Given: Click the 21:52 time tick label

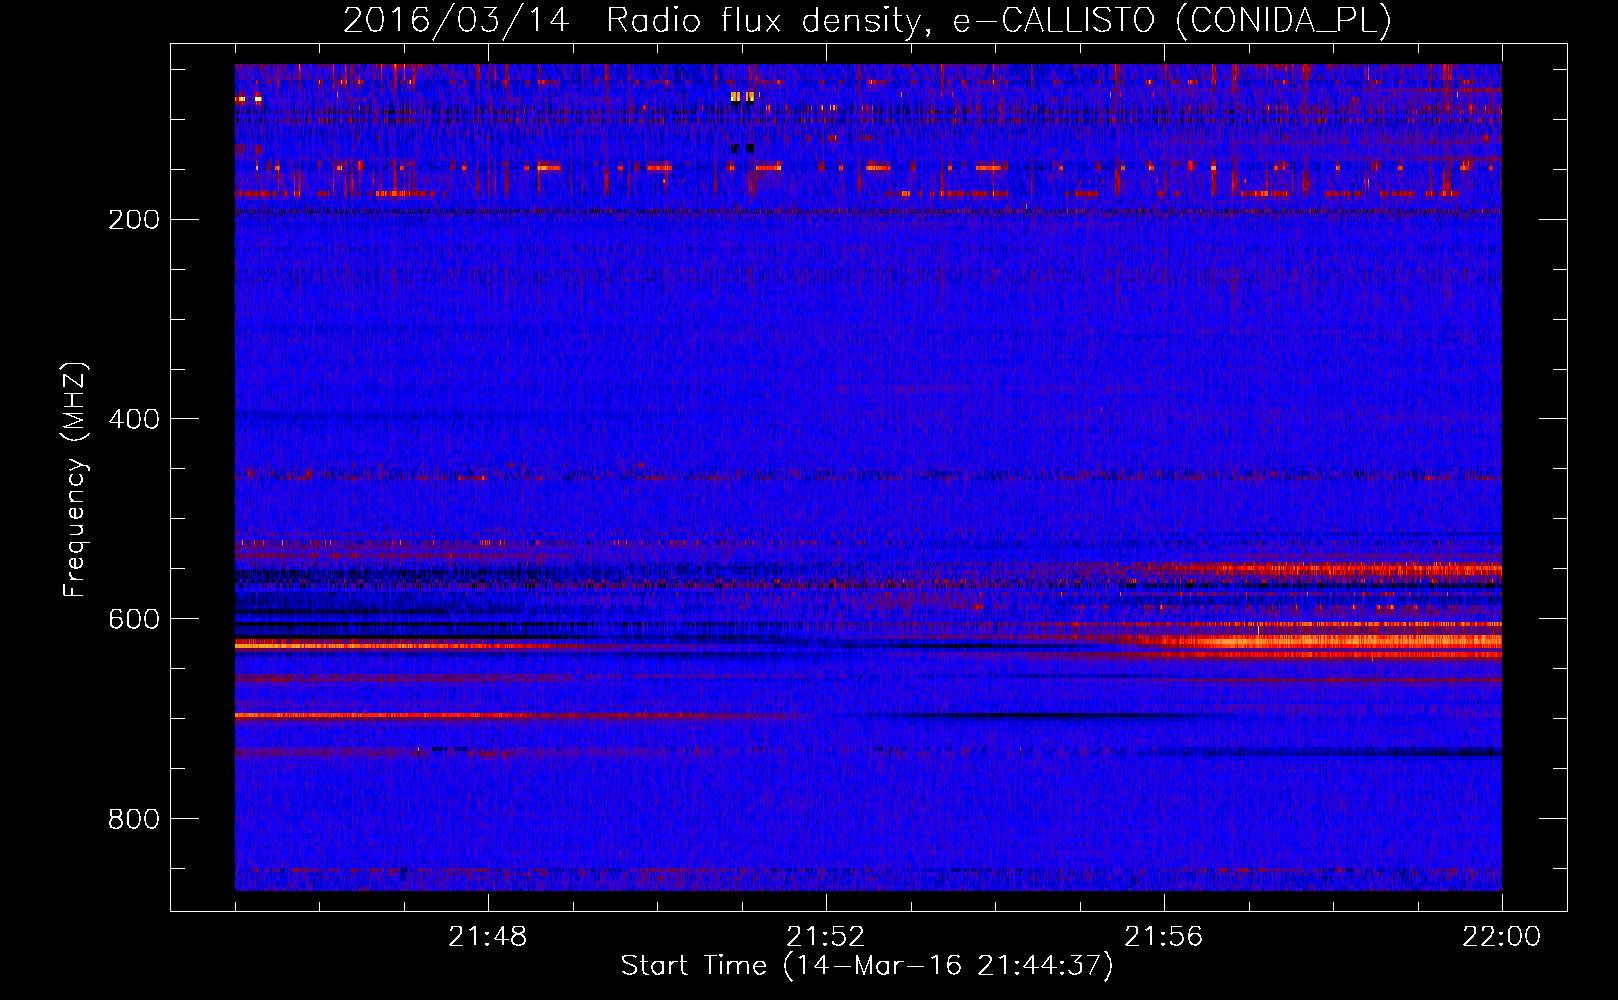Looking at the screenshot, I should (826, 937).
